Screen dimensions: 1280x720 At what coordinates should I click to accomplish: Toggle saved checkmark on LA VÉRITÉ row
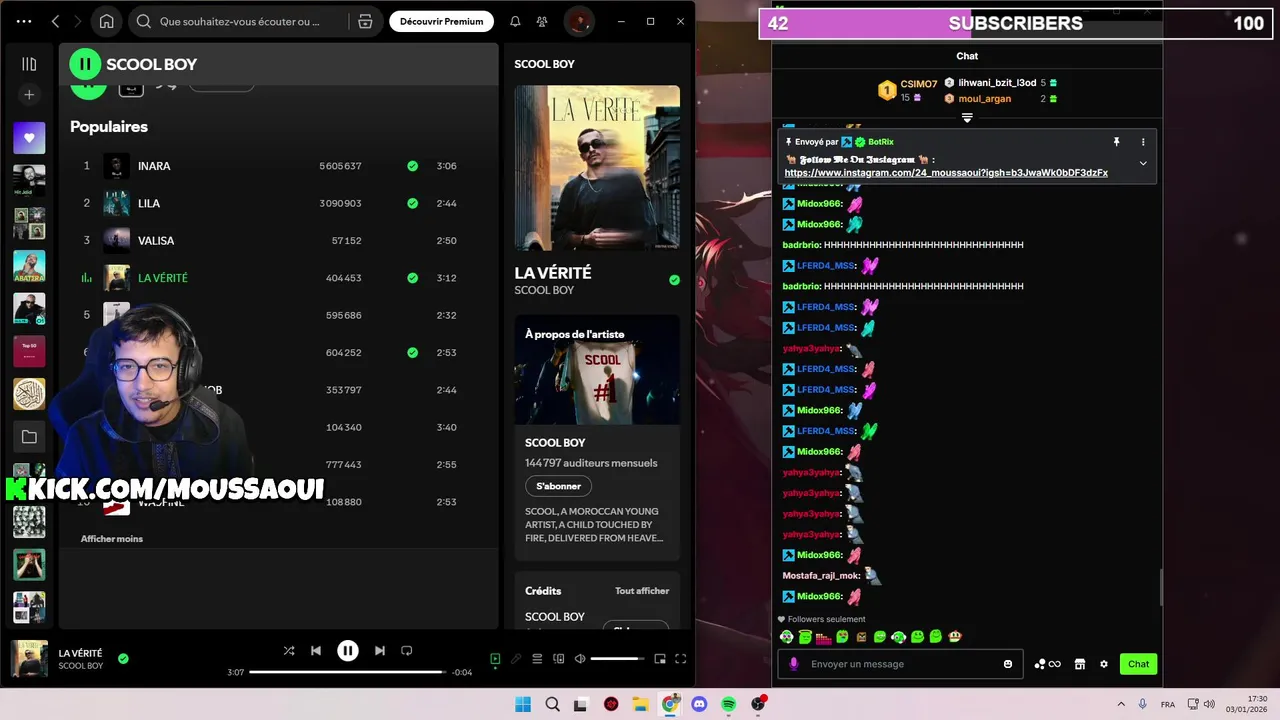point(412,278)
